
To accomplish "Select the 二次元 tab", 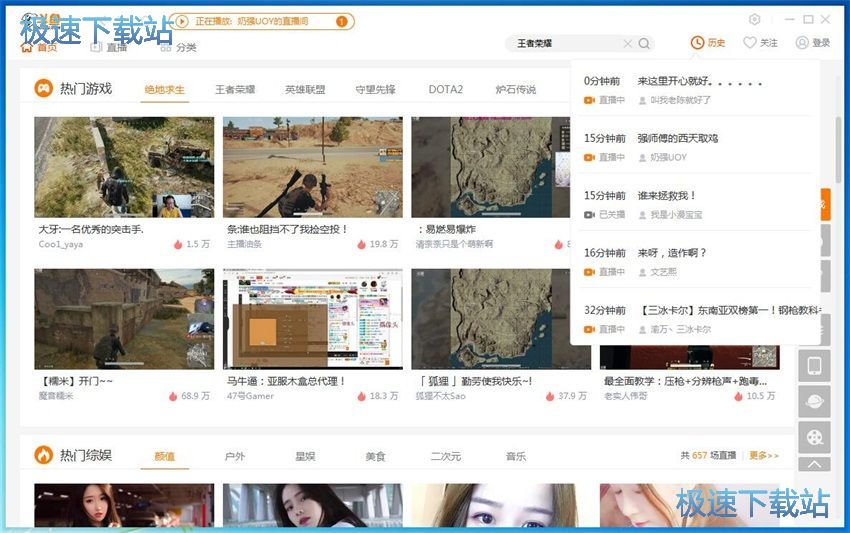I will (x=446, y=456).
